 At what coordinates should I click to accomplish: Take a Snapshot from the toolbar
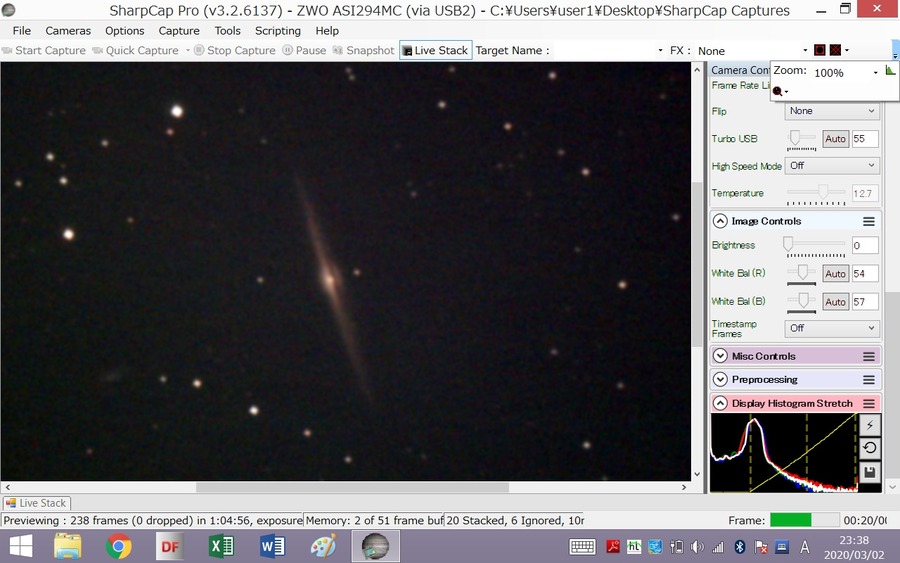[363, 51]
